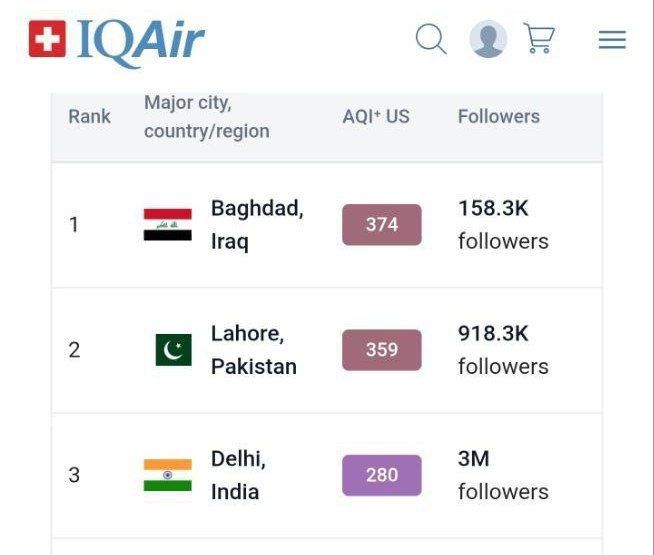Image resolution: width=654 pixels, height=555 pixels.
Task: Click the 374 AQI badge
Action: coord(382,225)
